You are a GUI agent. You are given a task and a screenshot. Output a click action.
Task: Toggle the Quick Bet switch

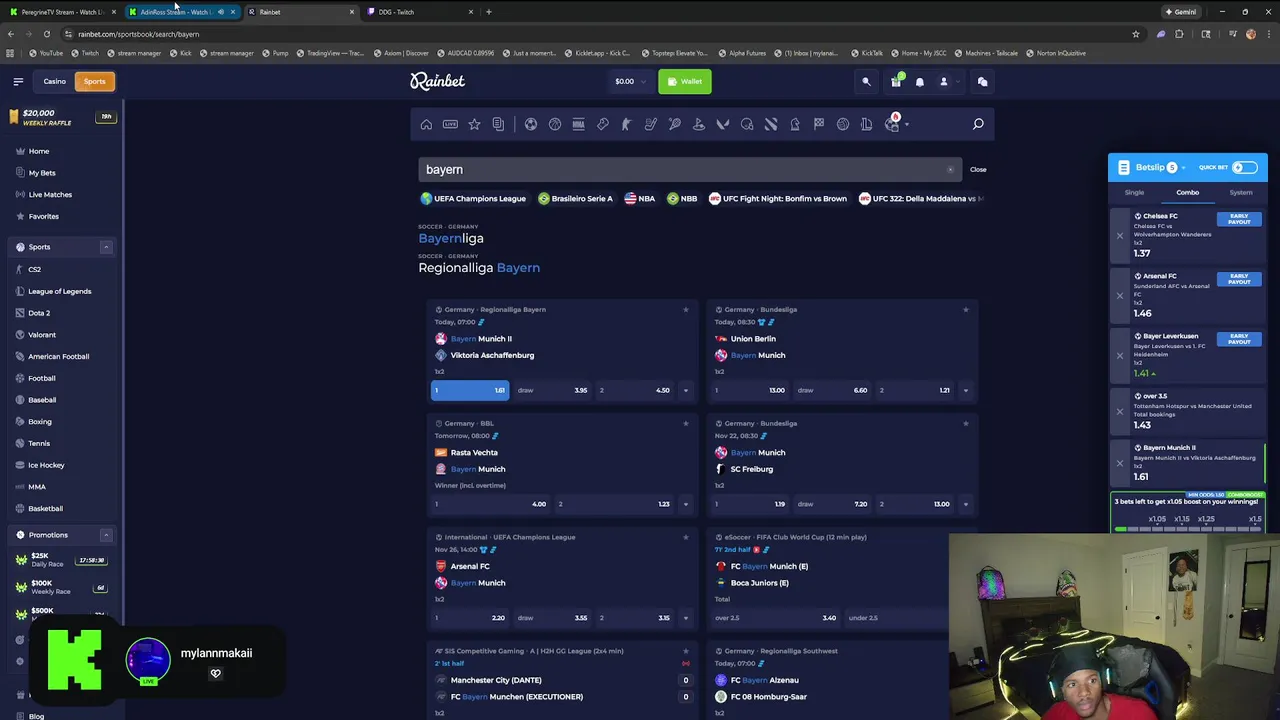point(1244,167)
